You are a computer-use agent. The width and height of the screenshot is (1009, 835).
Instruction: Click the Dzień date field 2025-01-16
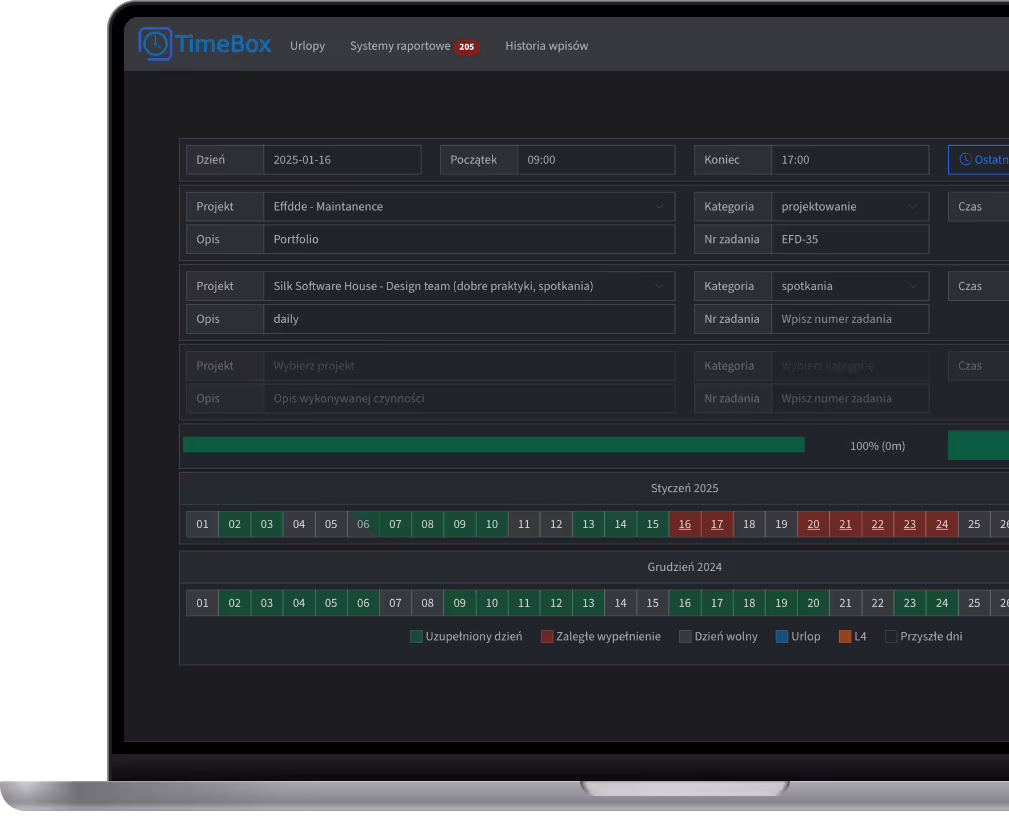[x=342, y=160]
